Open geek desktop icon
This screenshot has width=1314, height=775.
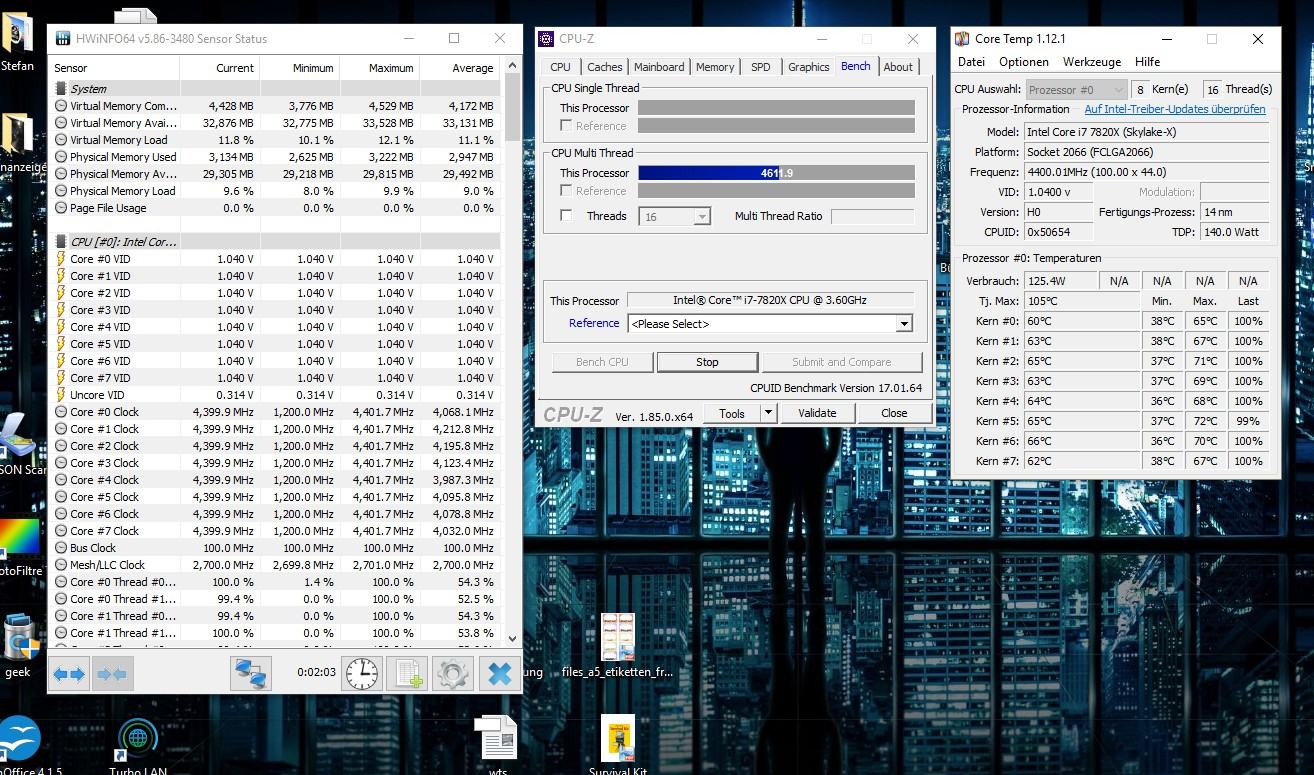click(19, 645)
